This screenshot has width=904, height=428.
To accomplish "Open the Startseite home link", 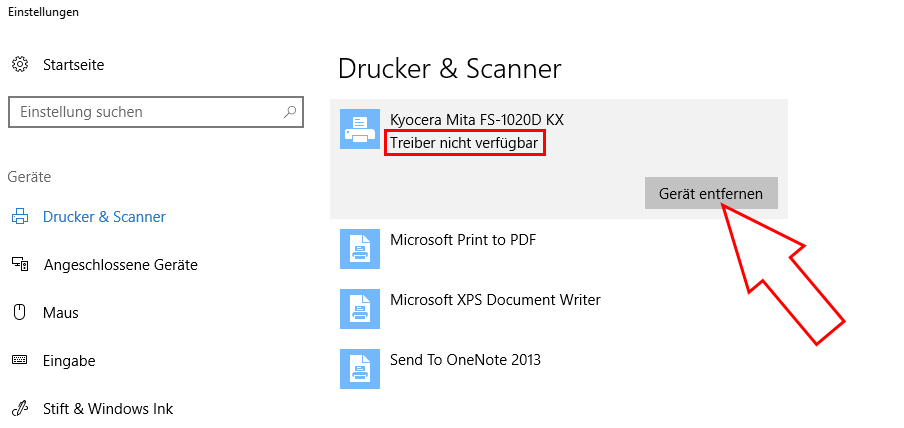I will [73, 65].
